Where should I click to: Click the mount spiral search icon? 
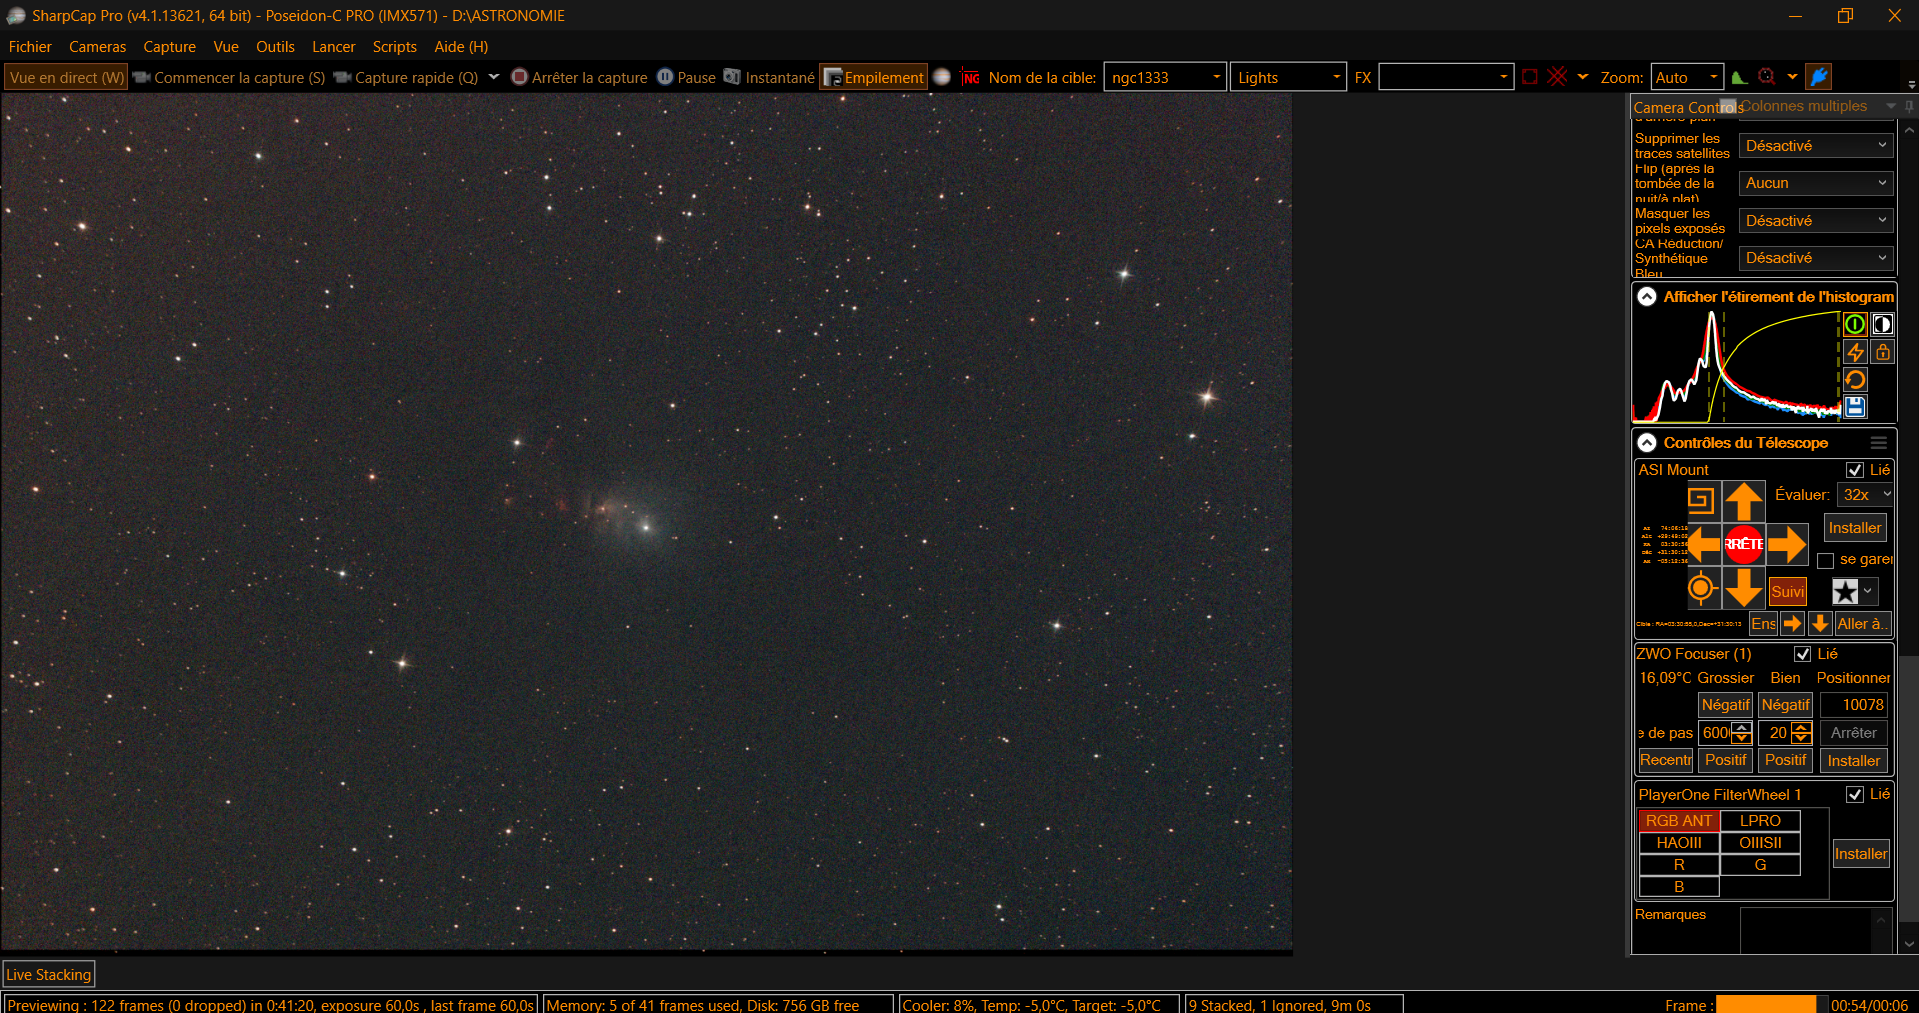pos(1701,500)
